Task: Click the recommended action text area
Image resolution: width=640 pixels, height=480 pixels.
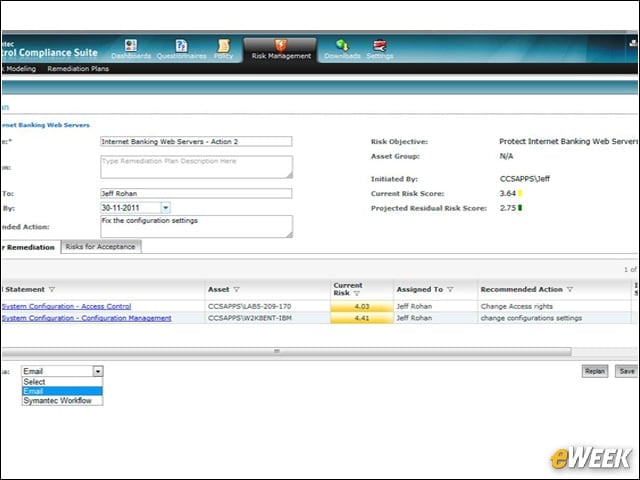Action: [196, 227]
